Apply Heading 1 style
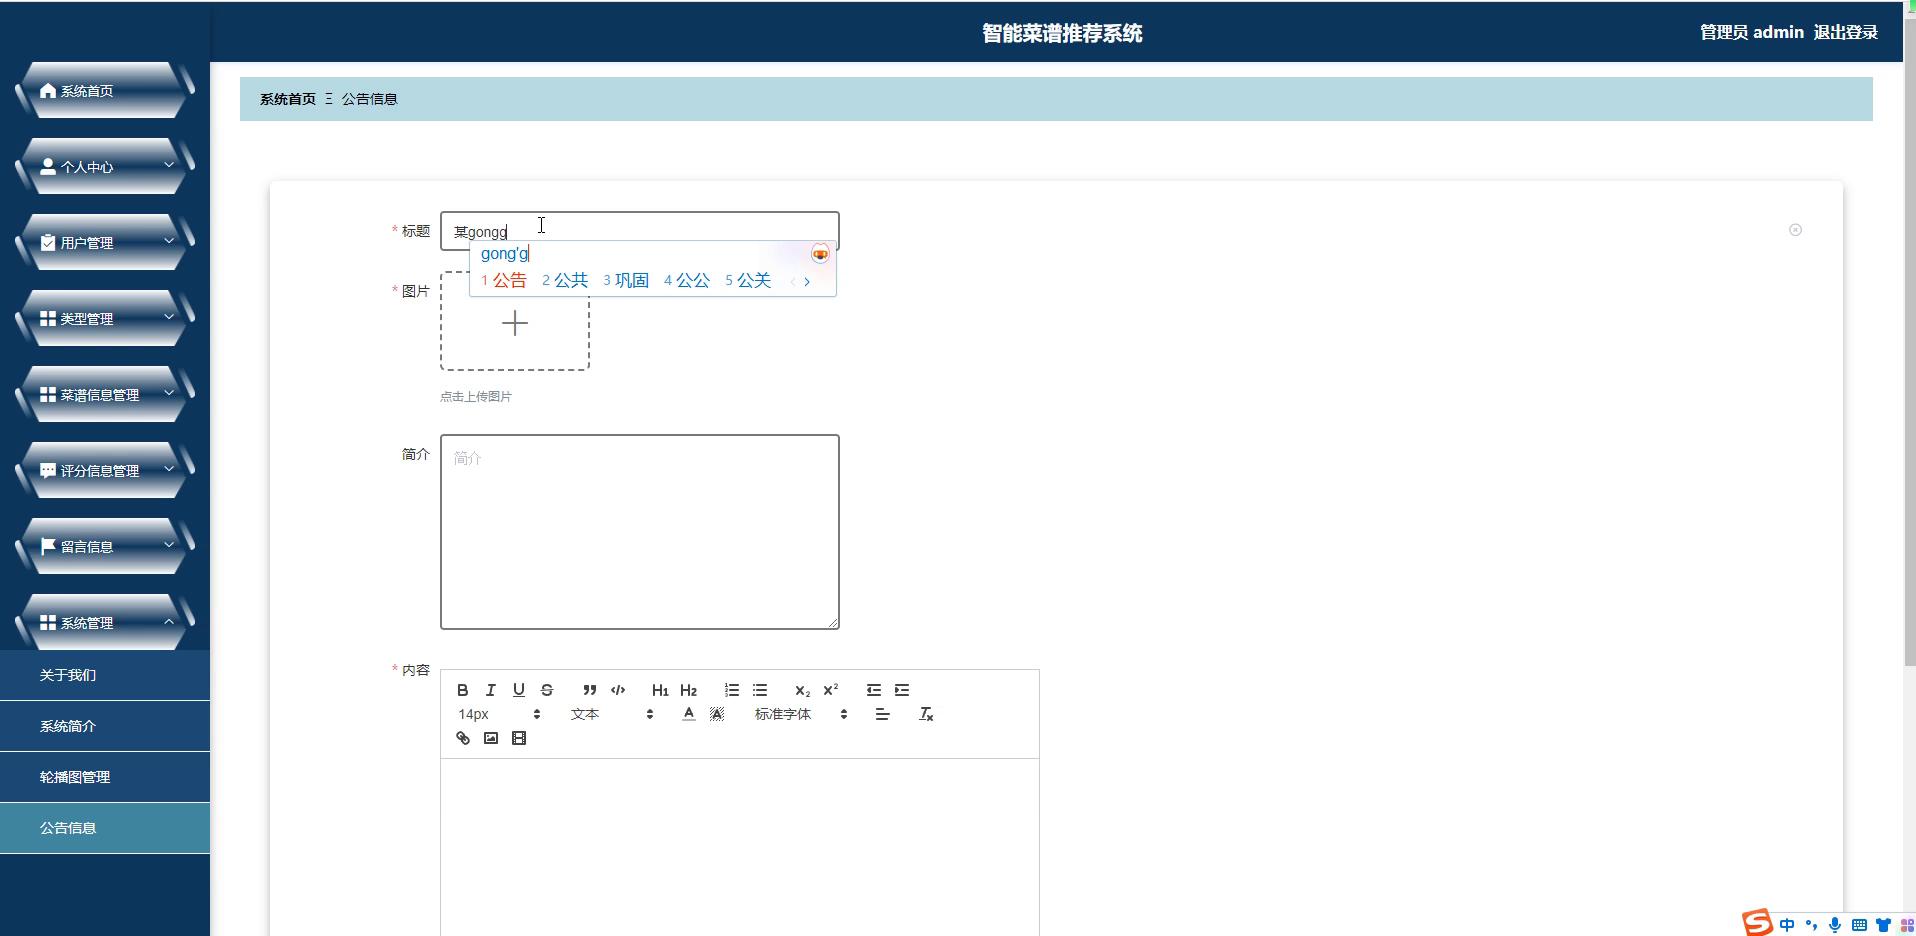This screenshot has height=936, width=1916. pos(660,690)
